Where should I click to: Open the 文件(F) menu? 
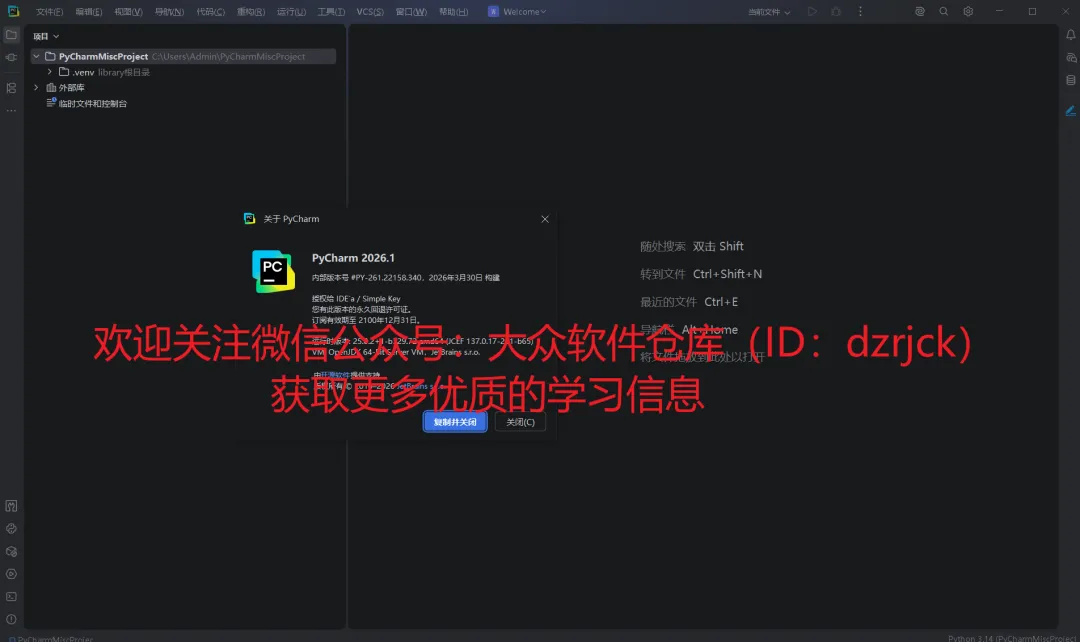49,12
